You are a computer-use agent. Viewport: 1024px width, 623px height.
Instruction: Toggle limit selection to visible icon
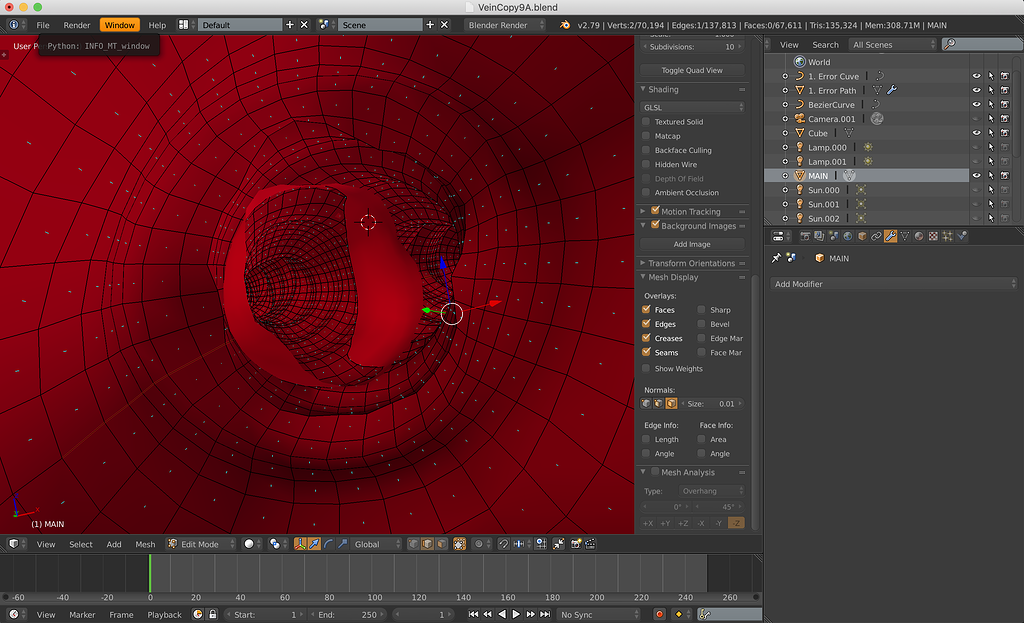tap(459, 544)
